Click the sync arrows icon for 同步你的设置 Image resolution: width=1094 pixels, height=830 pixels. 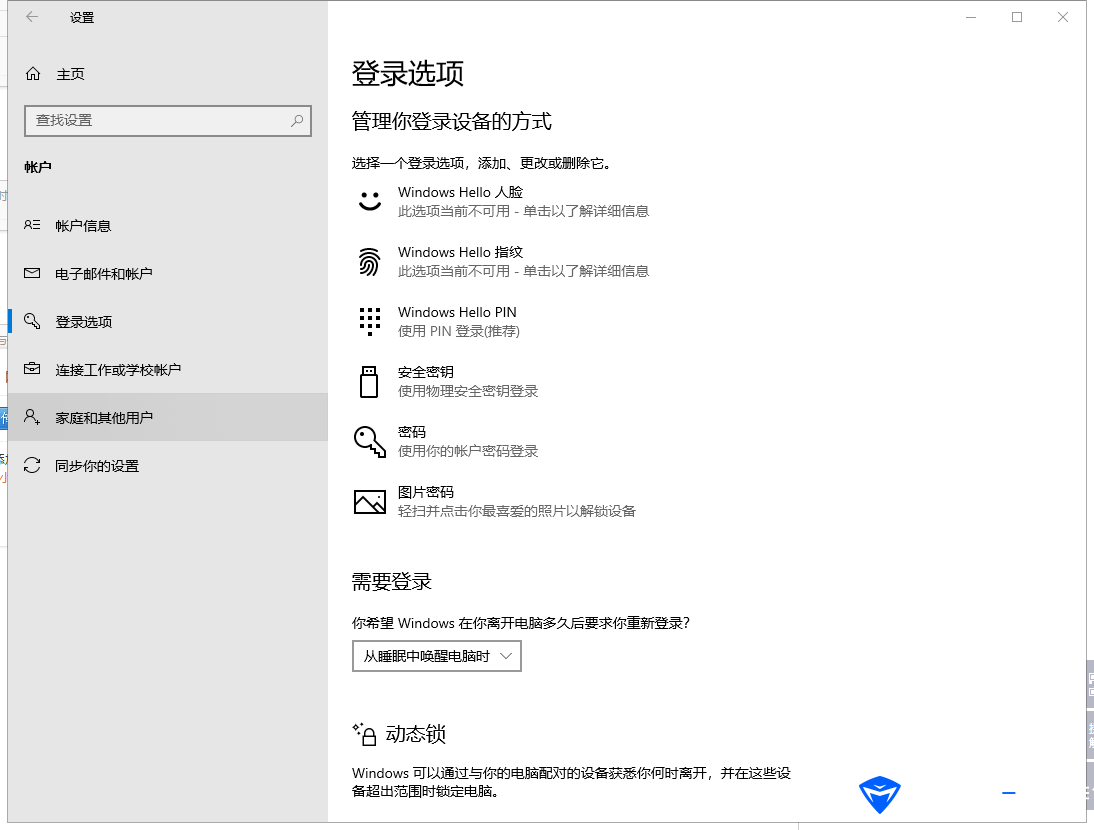[x=32, y=465]
